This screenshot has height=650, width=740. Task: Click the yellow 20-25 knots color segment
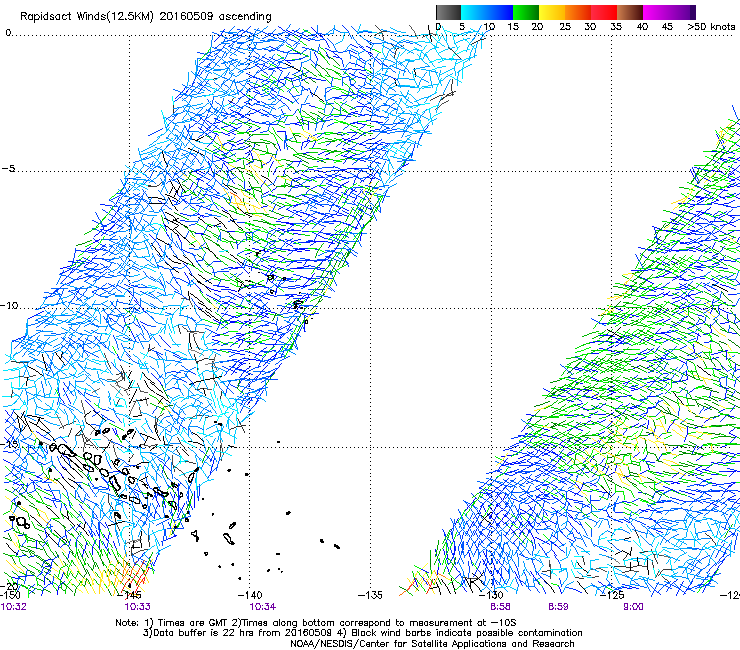(552, 12)
